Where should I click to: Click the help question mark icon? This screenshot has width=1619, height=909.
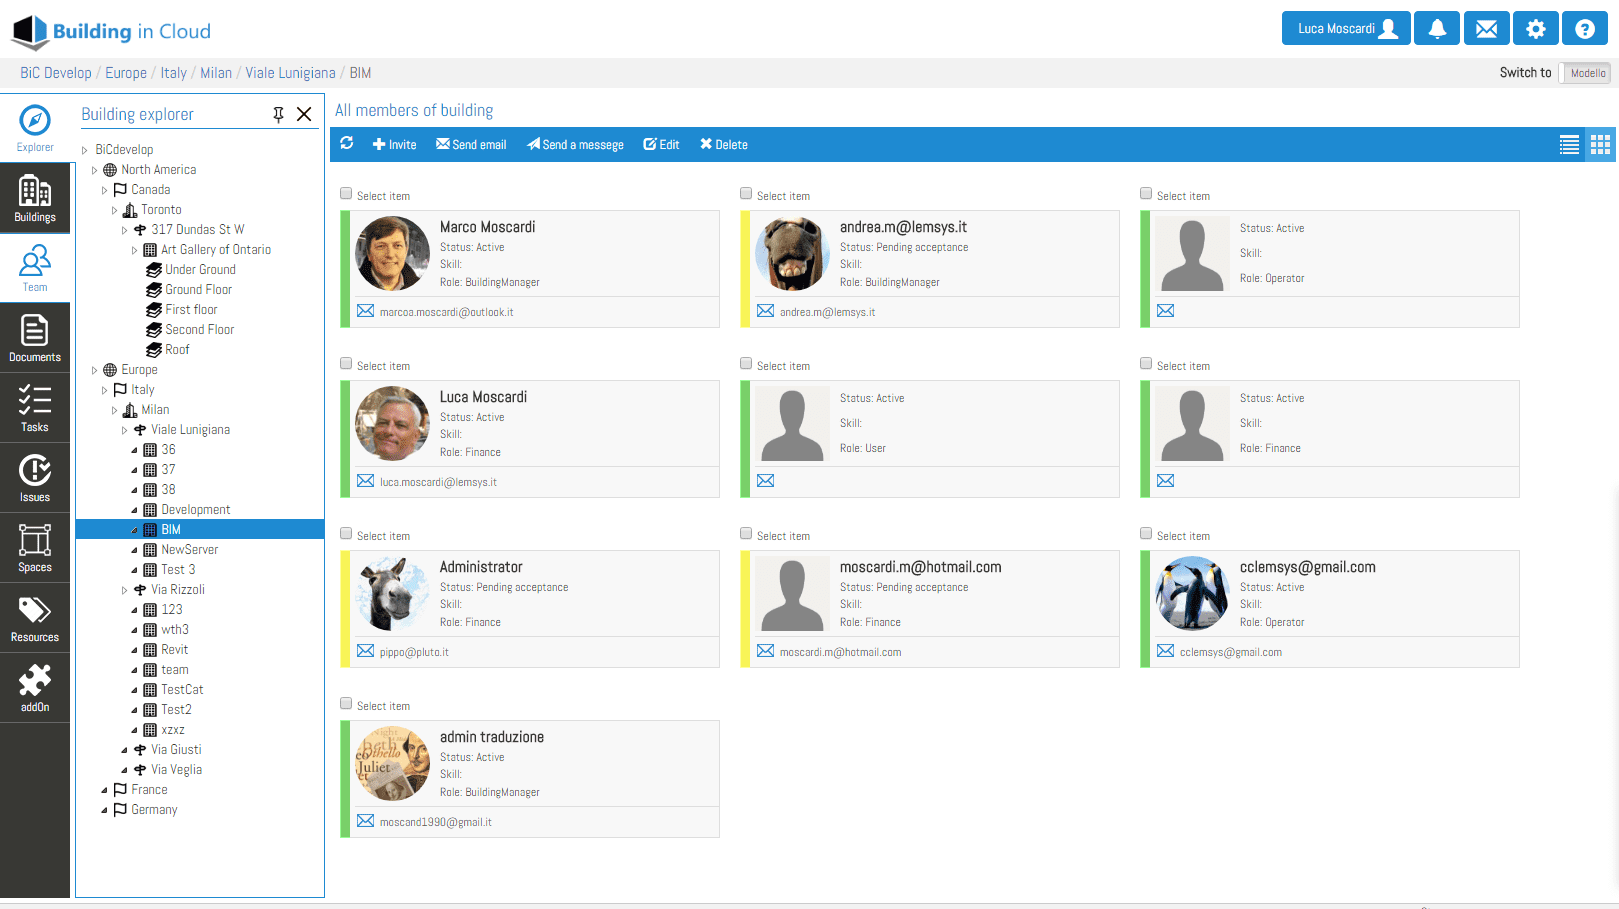pyautogui.click(x=1585, y=29)
